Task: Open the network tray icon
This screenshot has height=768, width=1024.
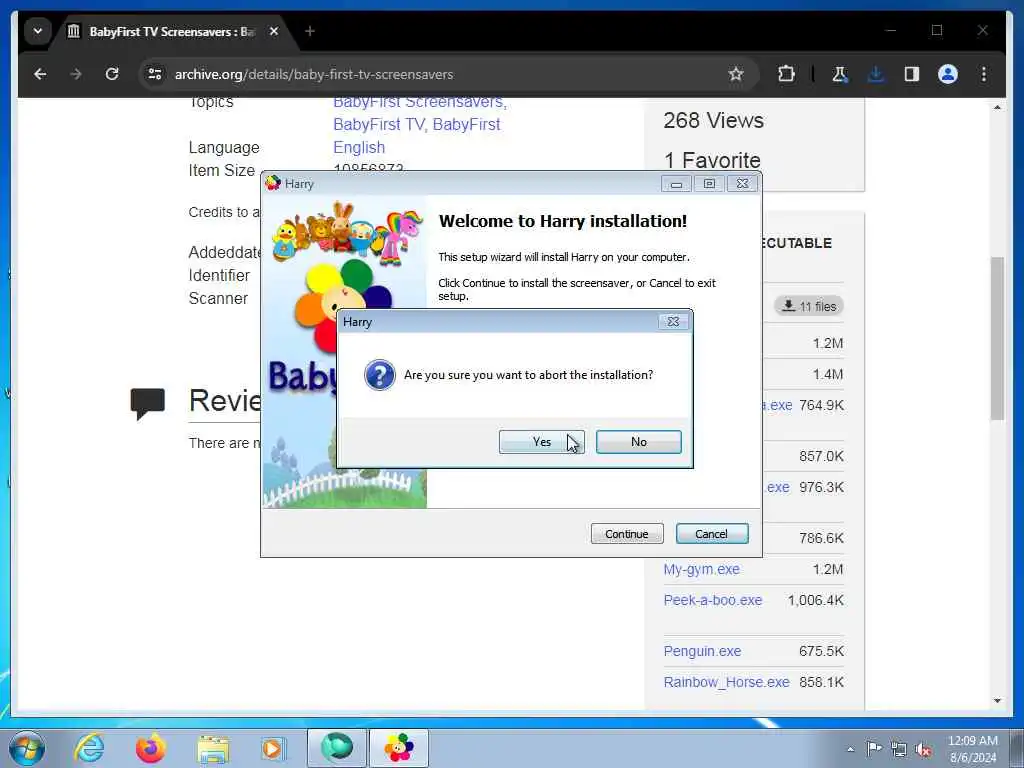Action: (x=899, y=749)
